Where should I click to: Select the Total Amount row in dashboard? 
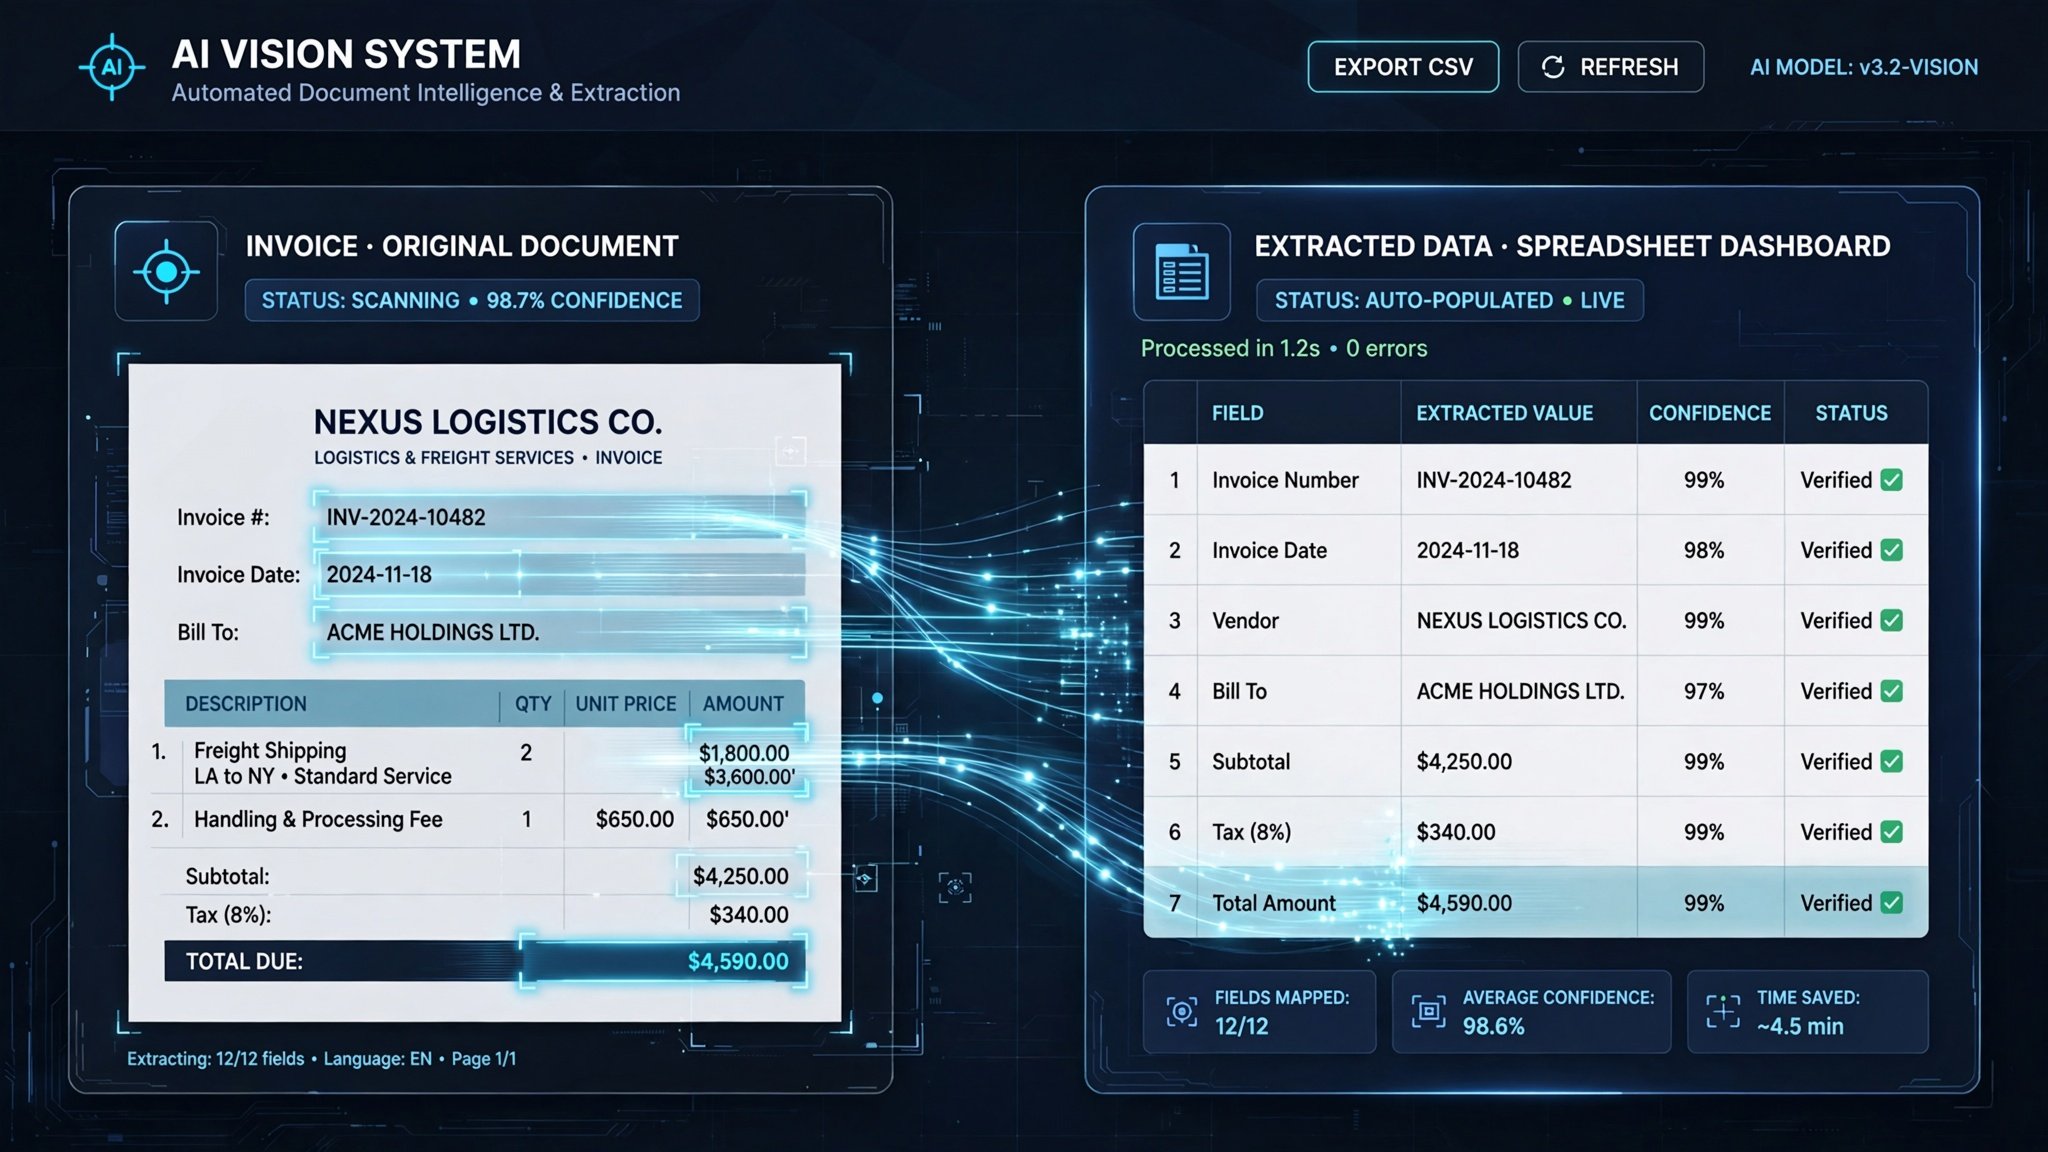(x=1536, y=903)
